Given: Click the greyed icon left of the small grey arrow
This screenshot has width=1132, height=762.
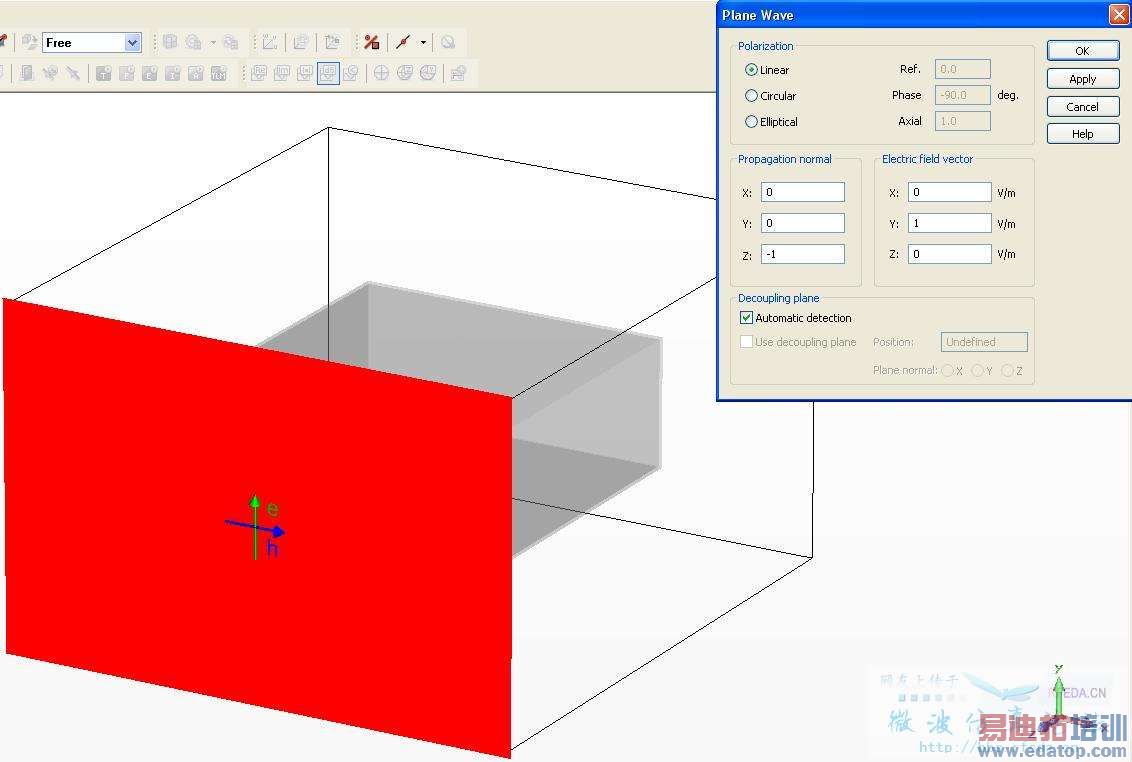Looking at the screenshot, I should point(193,43).
